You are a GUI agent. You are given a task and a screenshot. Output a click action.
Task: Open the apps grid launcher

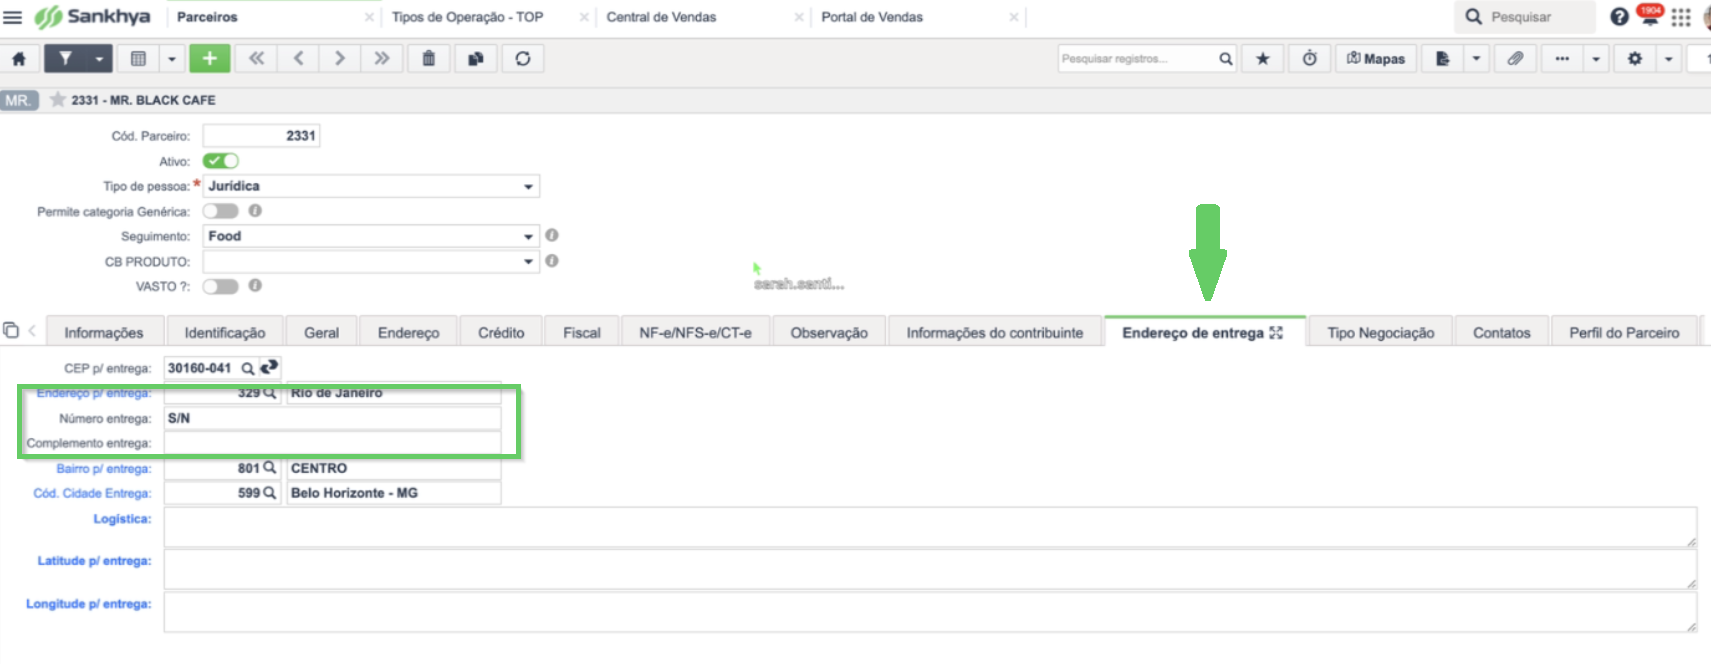(x=1681, y=17)
